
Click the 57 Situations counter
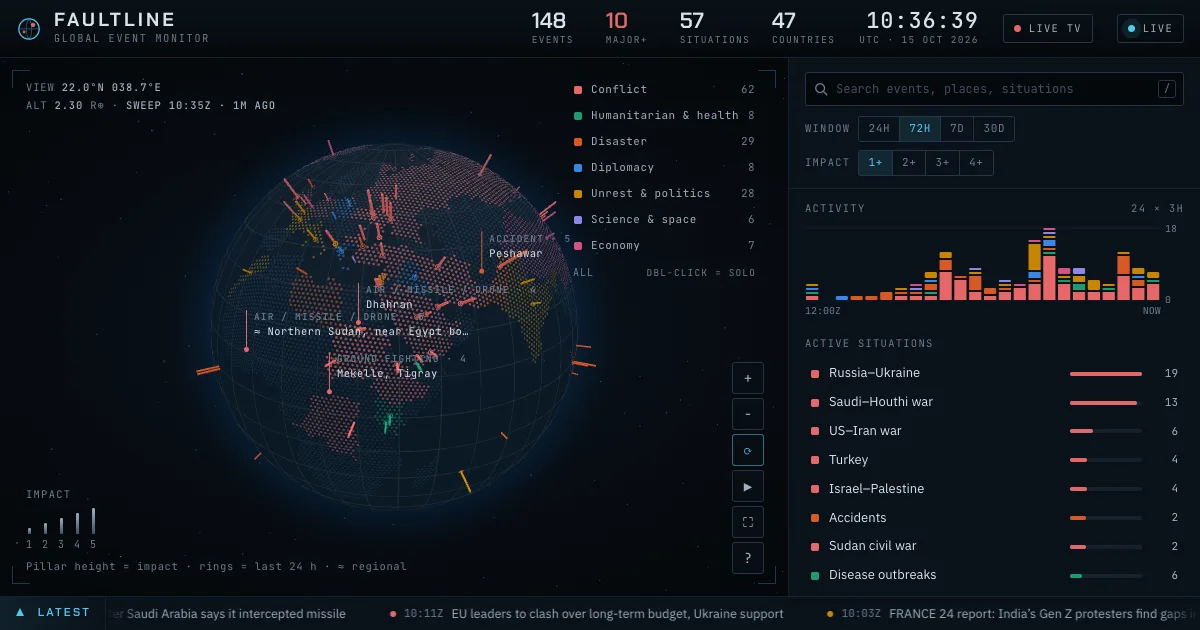pos(714,28)
